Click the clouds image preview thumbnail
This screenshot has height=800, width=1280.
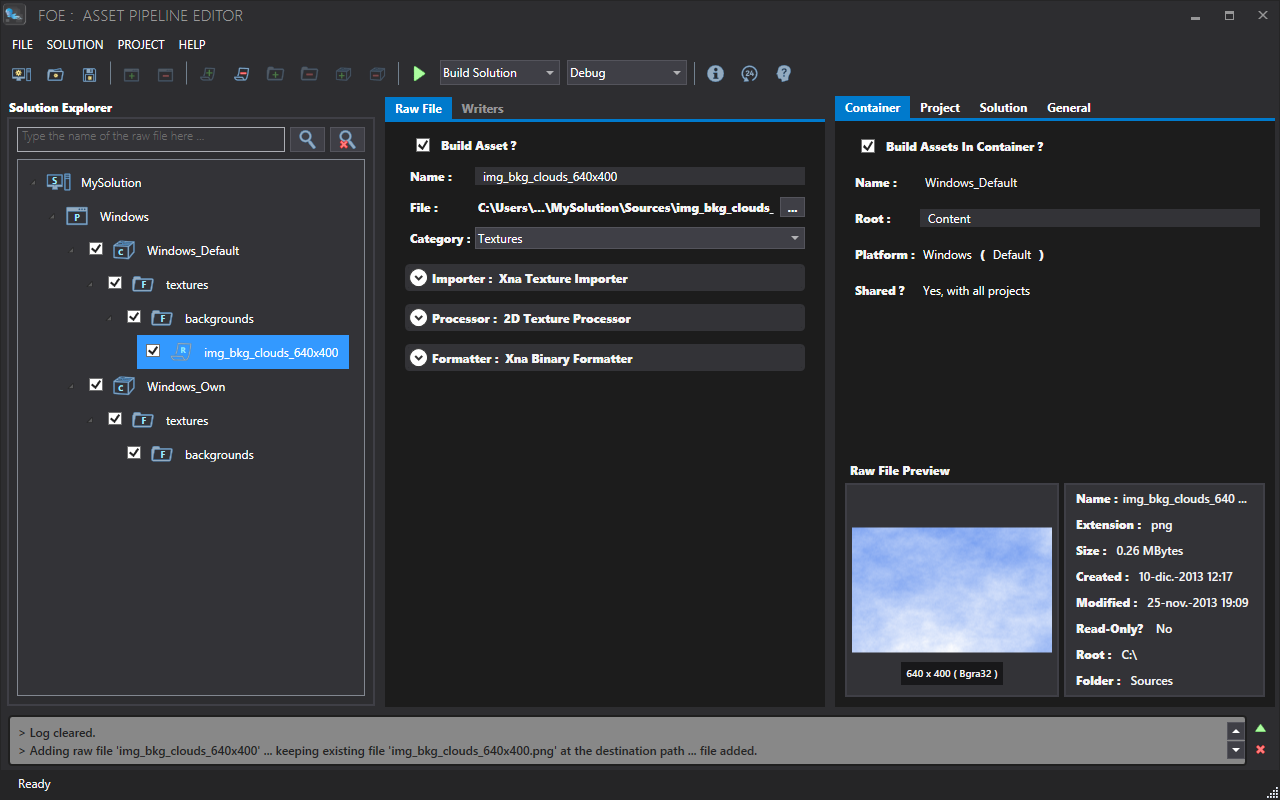click(x=952, y=590)
